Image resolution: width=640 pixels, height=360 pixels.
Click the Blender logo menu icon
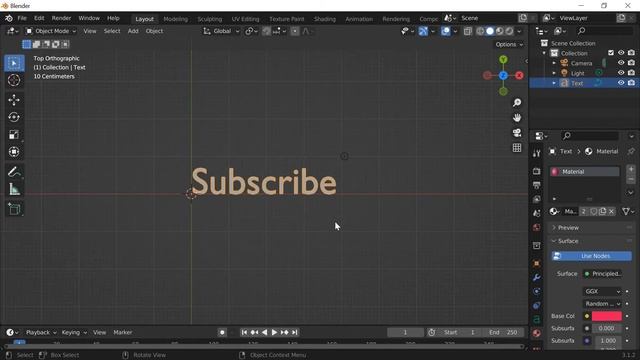point(9,18)
